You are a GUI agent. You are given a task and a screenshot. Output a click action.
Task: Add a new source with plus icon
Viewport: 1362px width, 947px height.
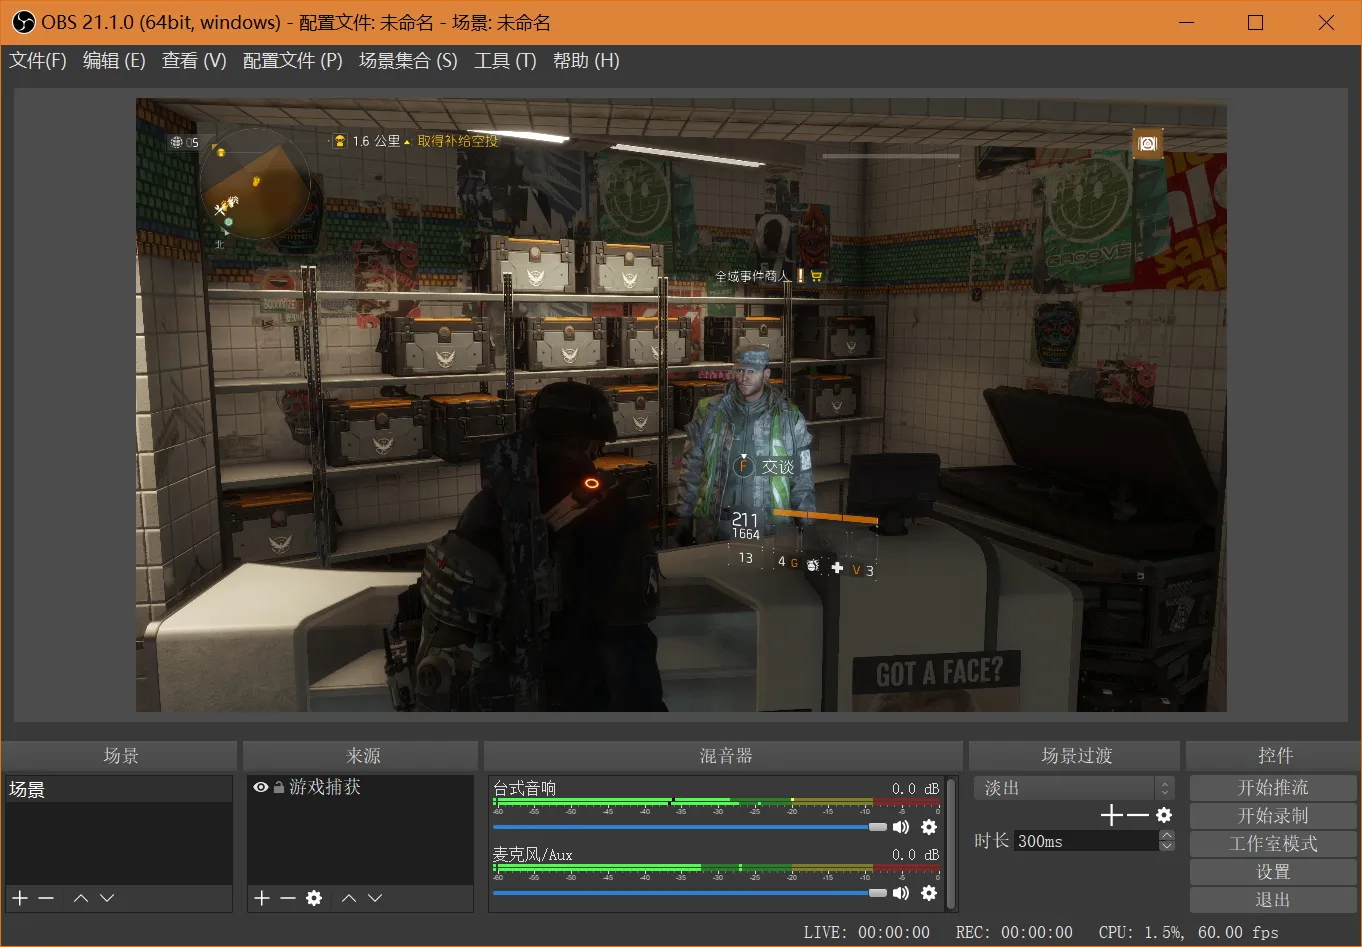point(262,898)
